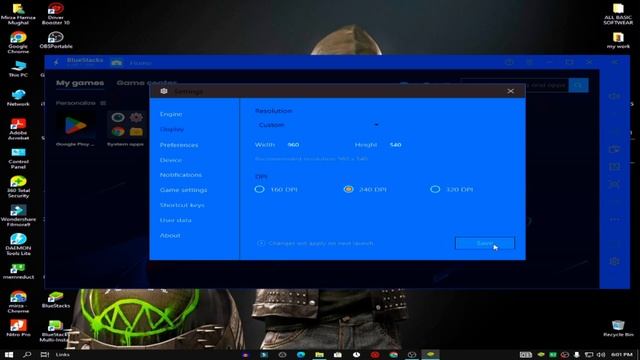
Task: Open Nitro Pro desktop icon
Action: 18,328
